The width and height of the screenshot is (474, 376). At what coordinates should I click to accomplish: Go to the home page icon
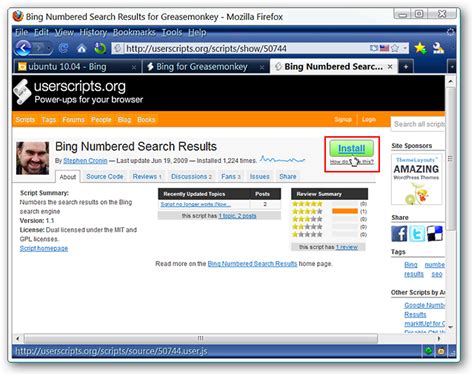81,49
